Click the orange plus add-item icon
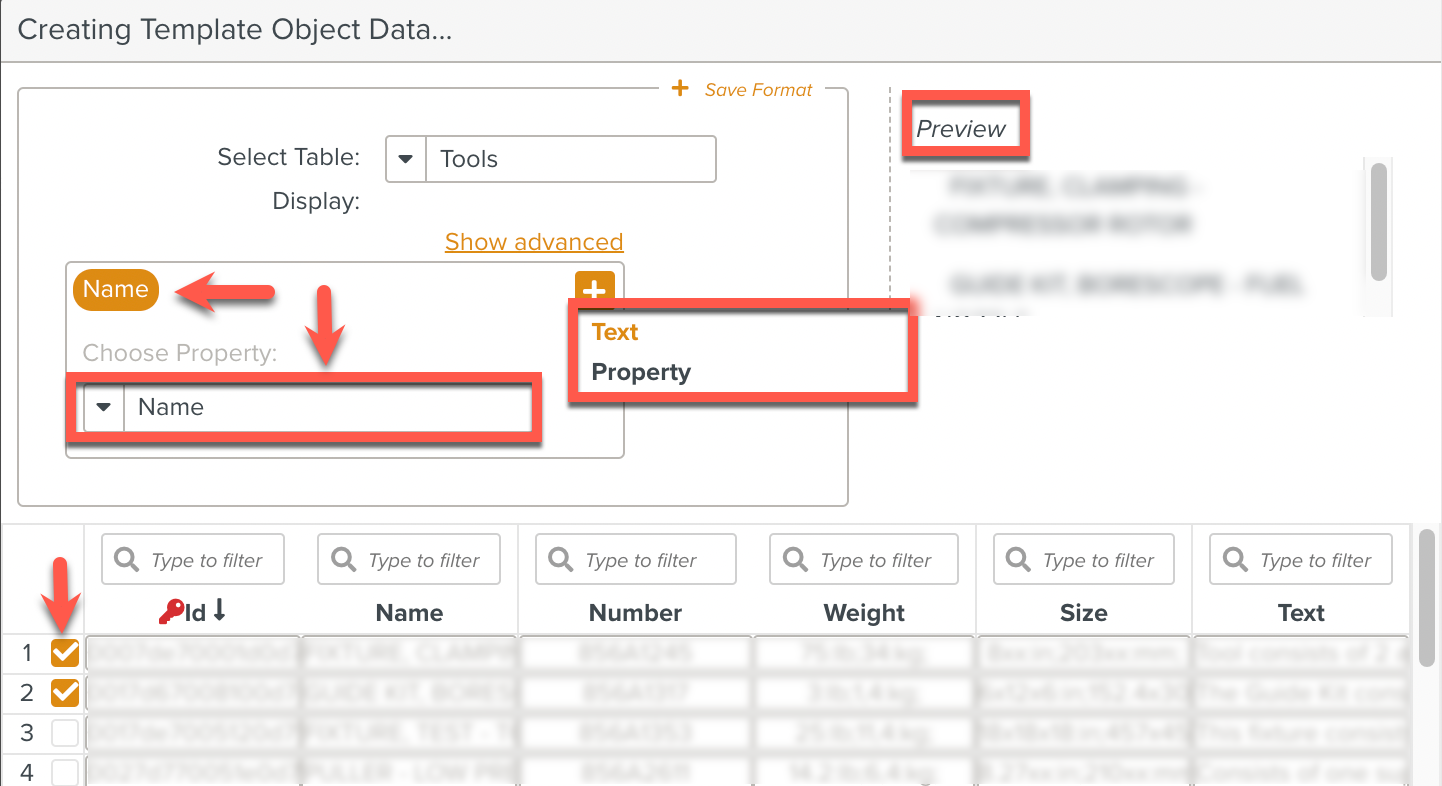 tap(594, 287)
